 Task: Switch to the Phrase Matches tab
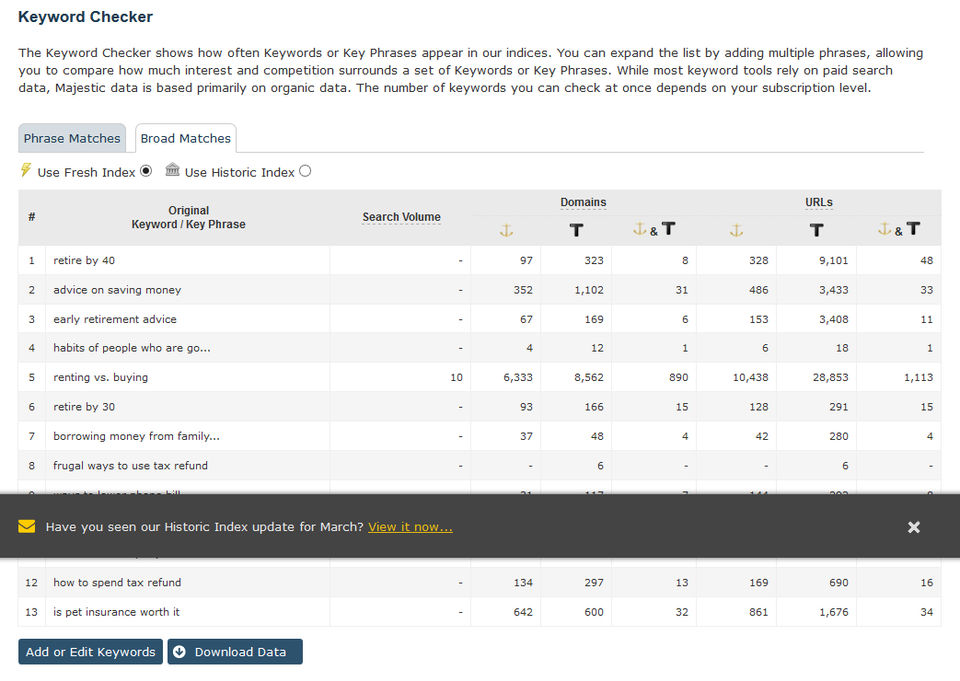click(x=72, y=138)
